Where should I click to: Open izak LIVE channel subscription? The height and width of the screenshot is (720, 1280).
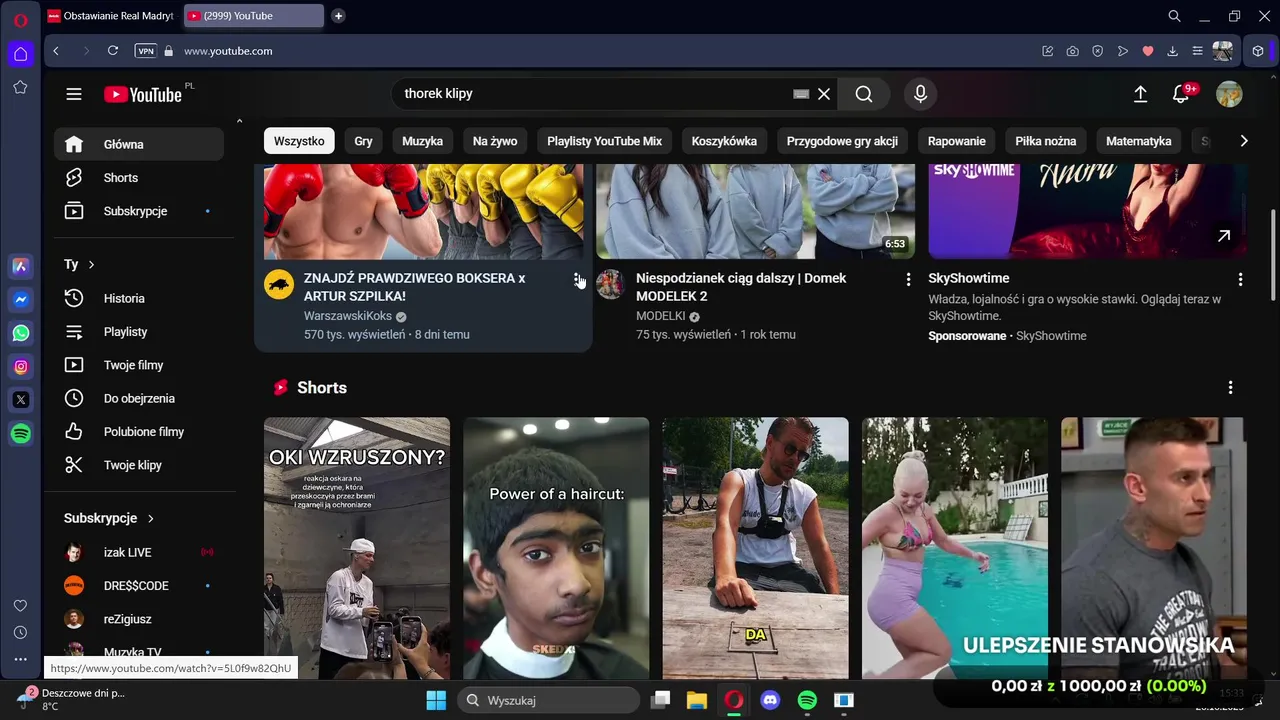[139, 552]
